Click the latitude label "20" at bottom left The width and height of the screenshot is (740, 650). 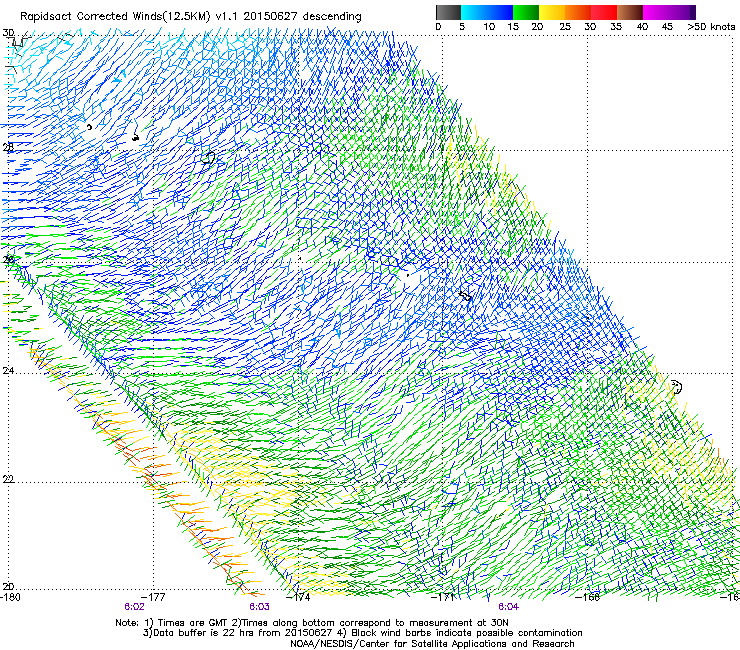point(8,587)
